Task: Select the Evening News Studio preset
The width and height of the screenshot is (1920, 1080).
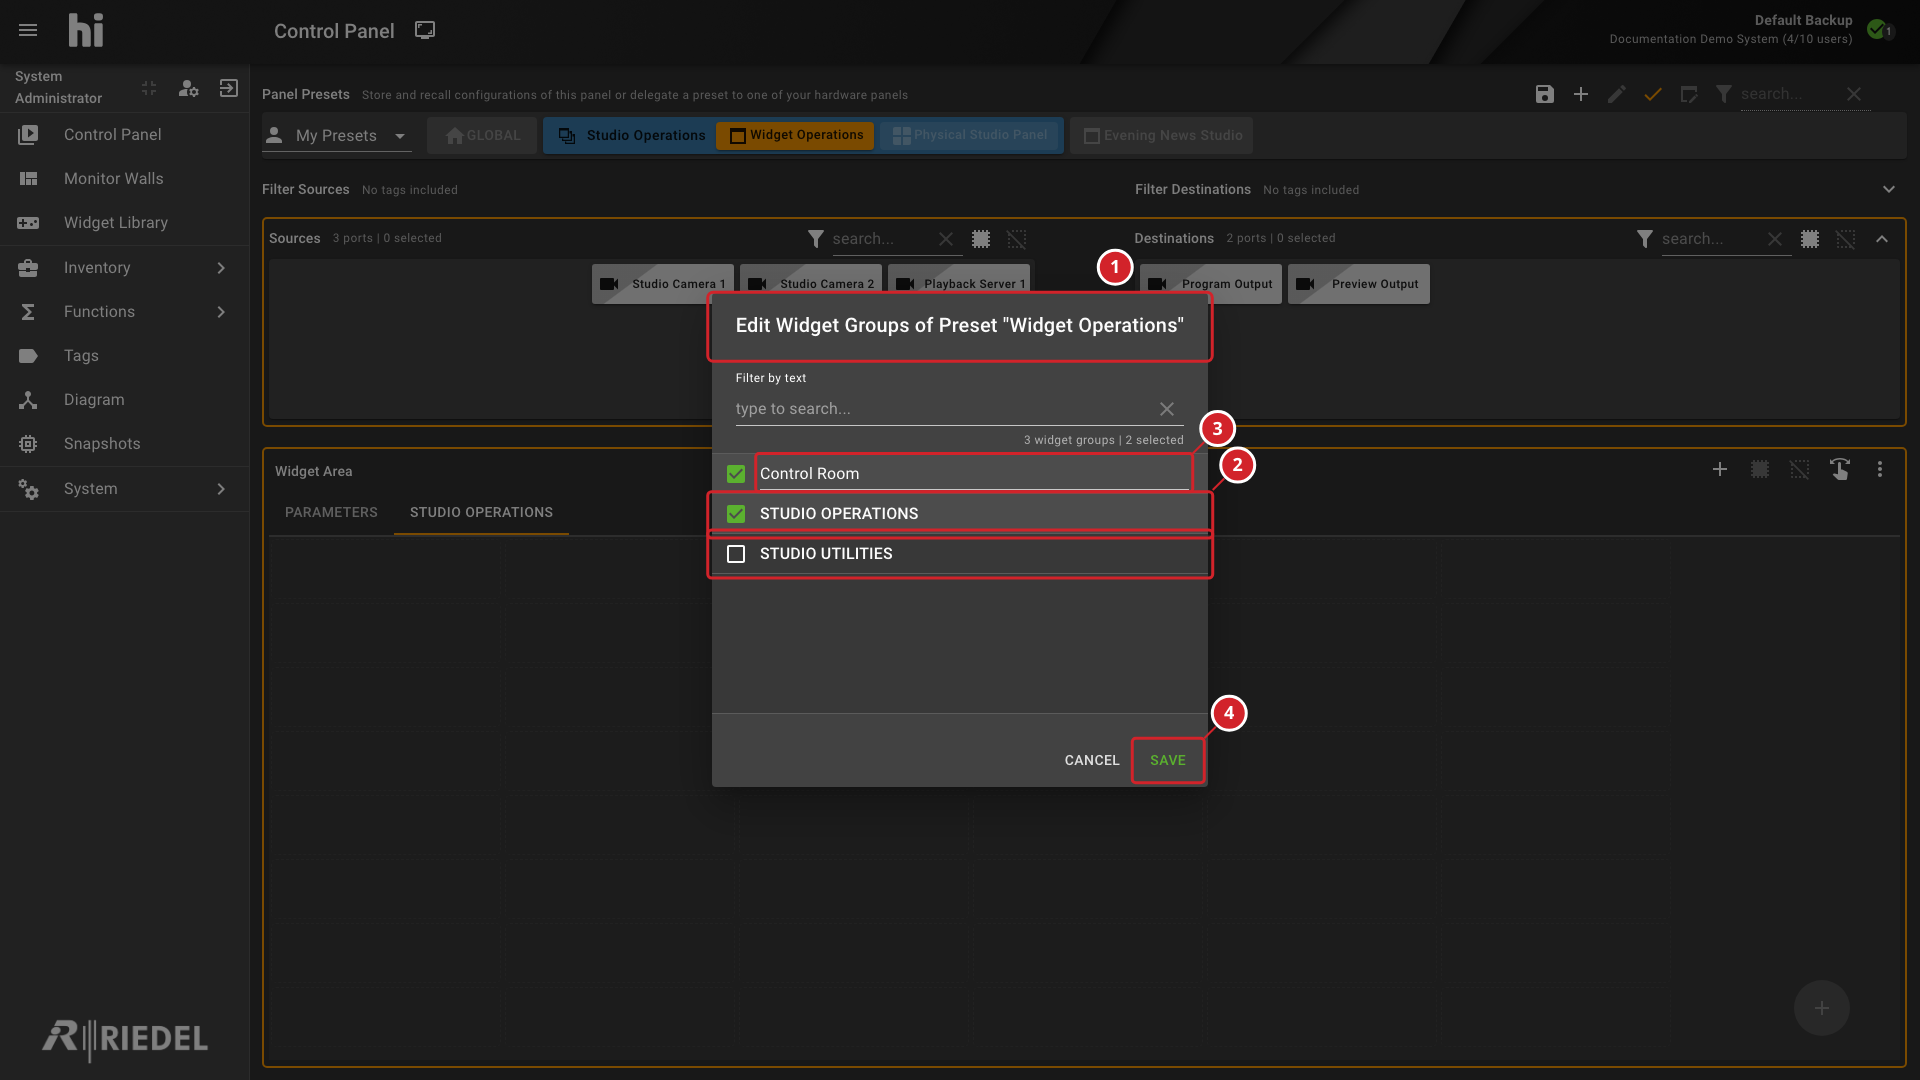Action: click(x=1162, y=135)
